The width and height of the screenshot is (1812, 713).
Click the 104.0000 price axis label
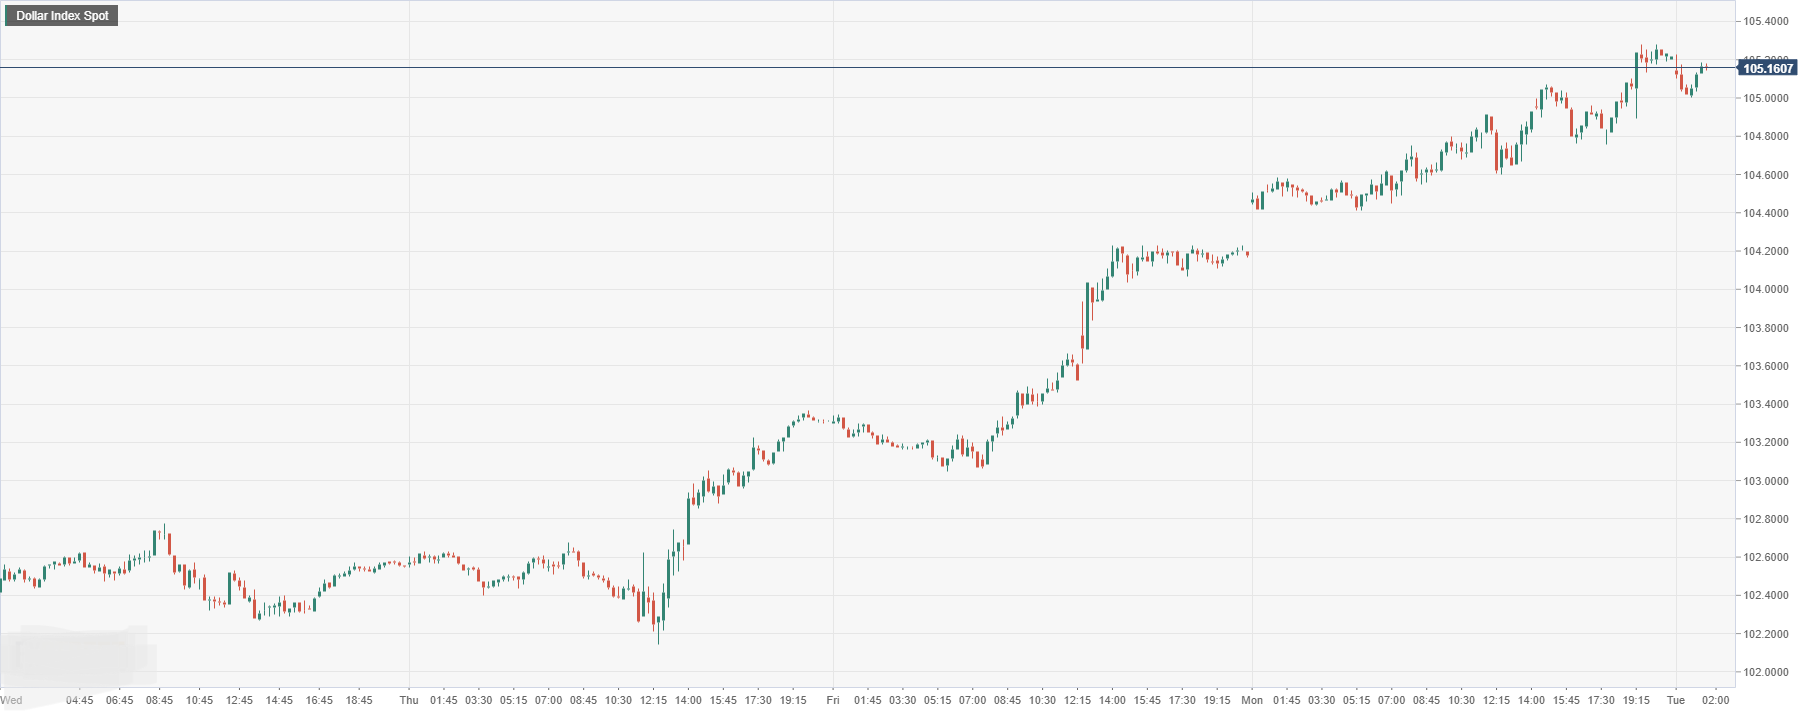tap(1766, 290)
